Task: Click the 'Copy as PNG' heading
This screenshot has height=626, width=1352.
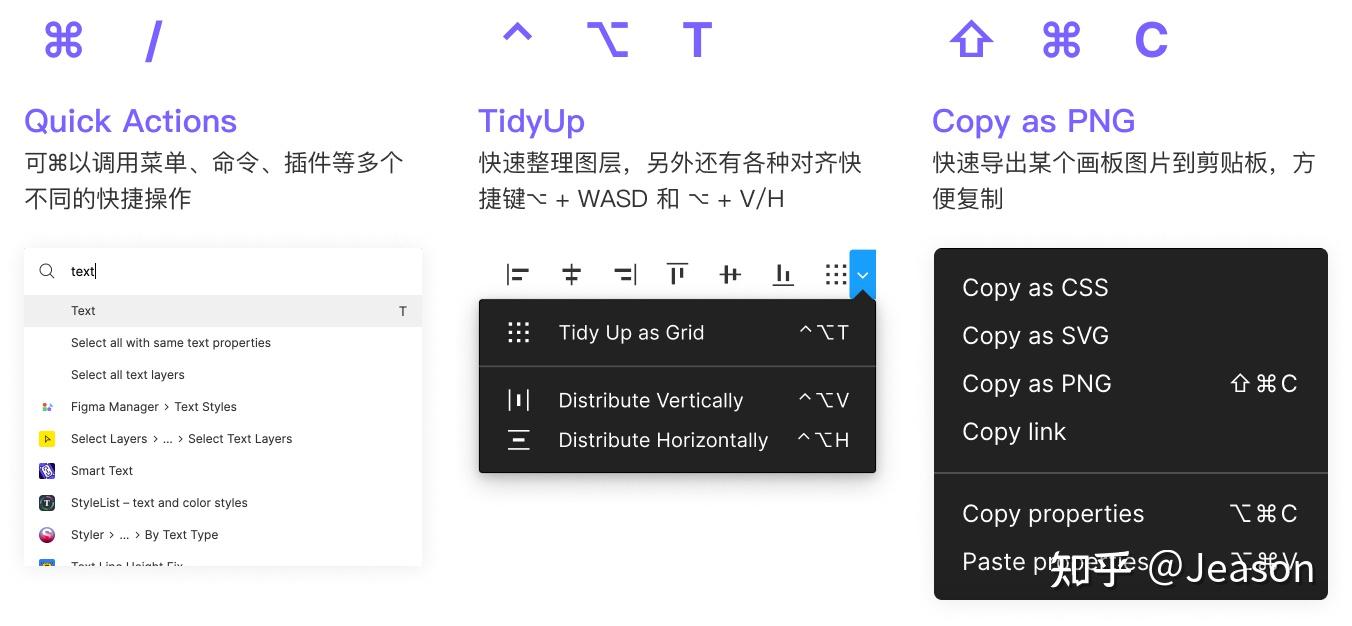Action: (1033, 122)
